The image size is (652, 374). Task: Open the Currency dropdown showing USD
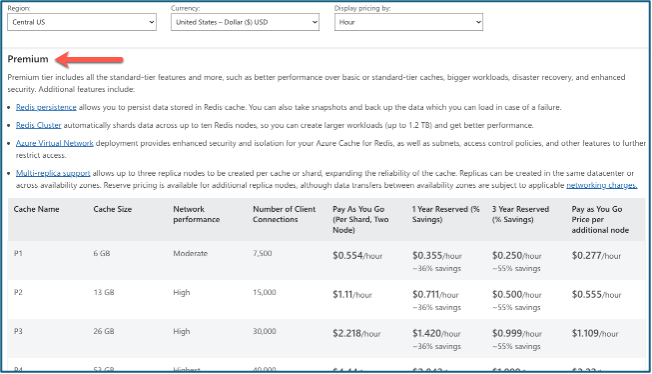[x=245, y=22]
